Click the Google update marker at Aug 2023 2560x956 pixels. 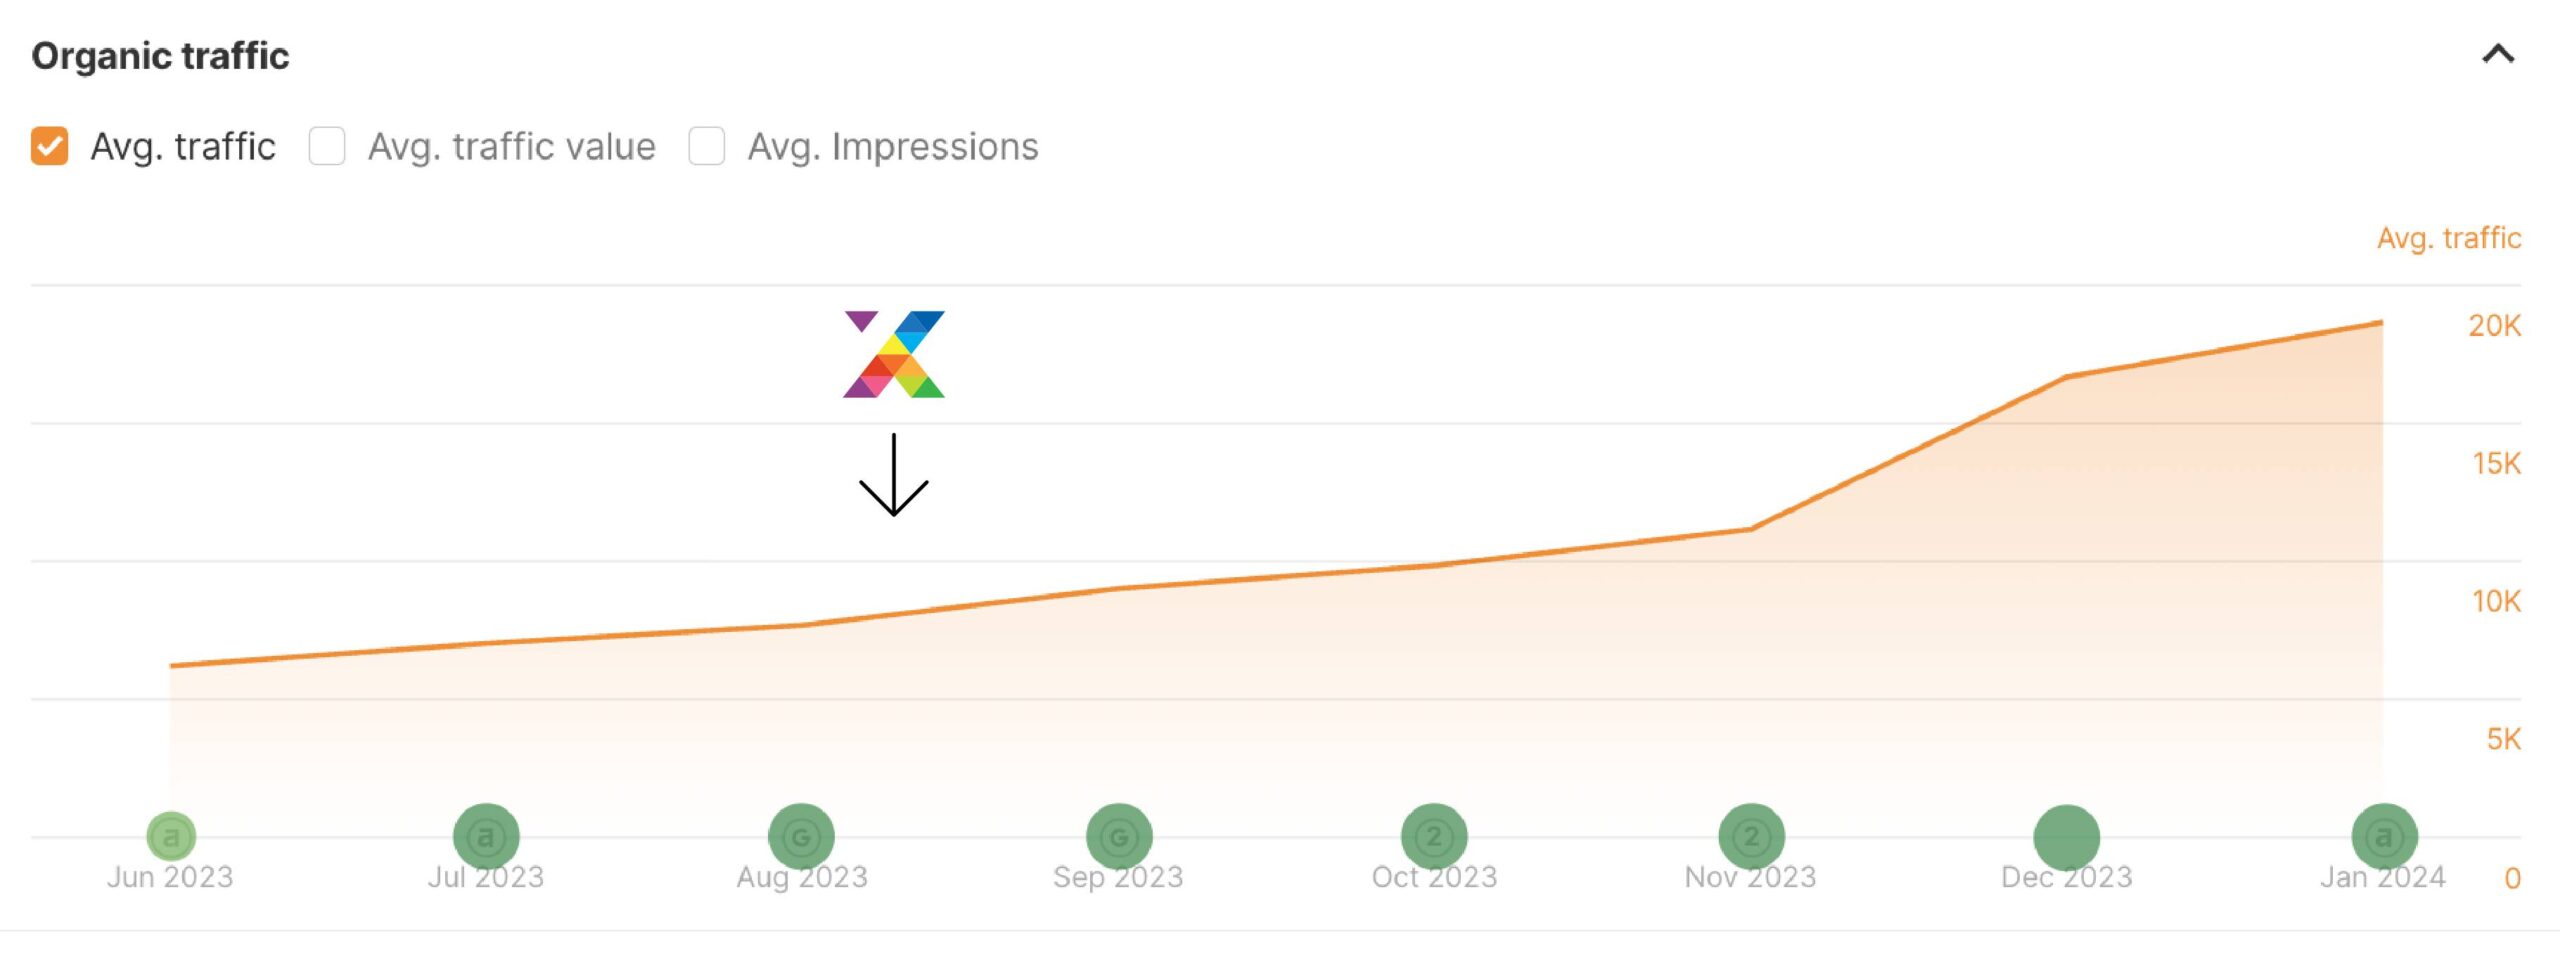(x=801, y=836)
